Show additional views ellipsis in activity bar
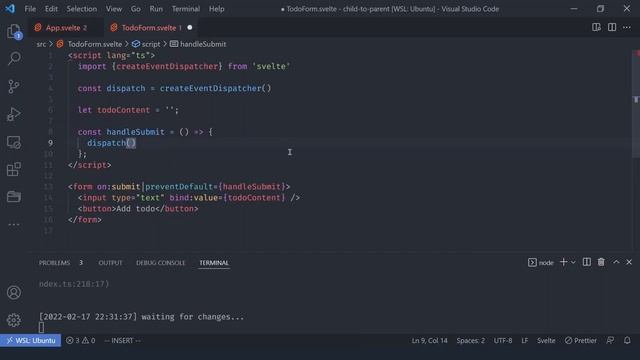Screen dimensions: 640x360 14,224
